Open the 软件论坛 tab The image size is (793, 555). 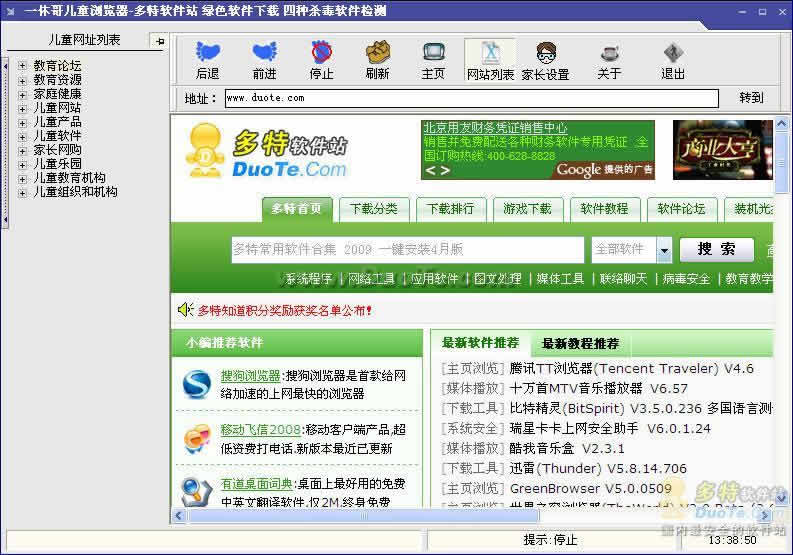pyautogui.click(x=681, y=209)
